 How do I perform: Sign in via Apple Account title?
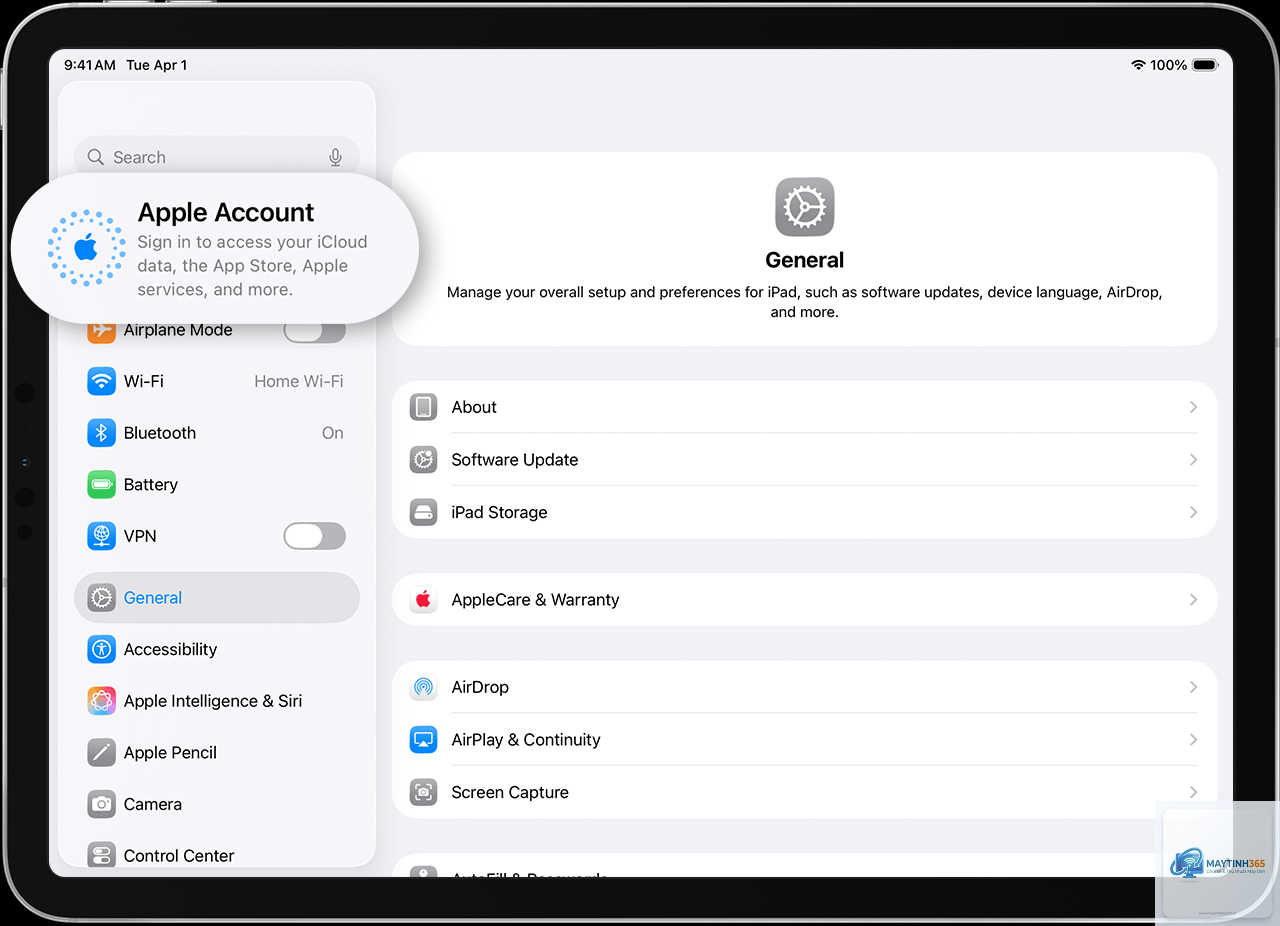[x=226, y=212]
